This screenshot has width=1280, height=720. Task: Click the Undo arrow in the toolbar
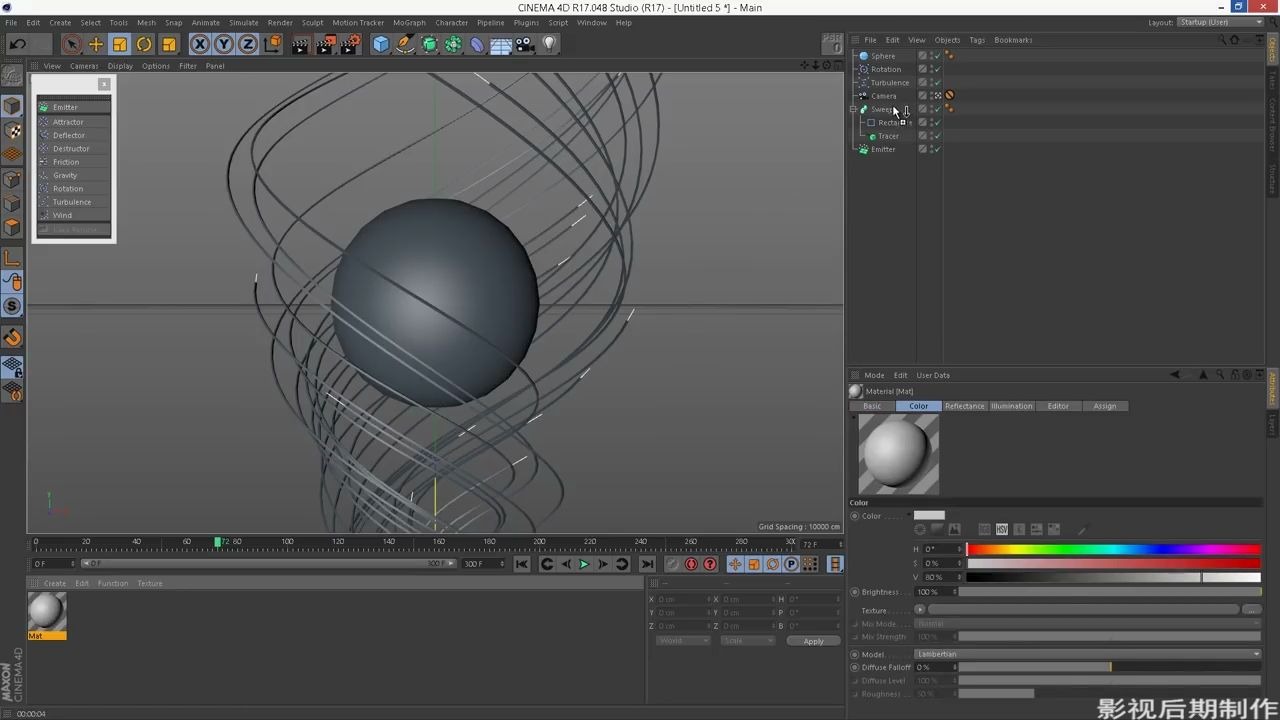tap(18, 44)
